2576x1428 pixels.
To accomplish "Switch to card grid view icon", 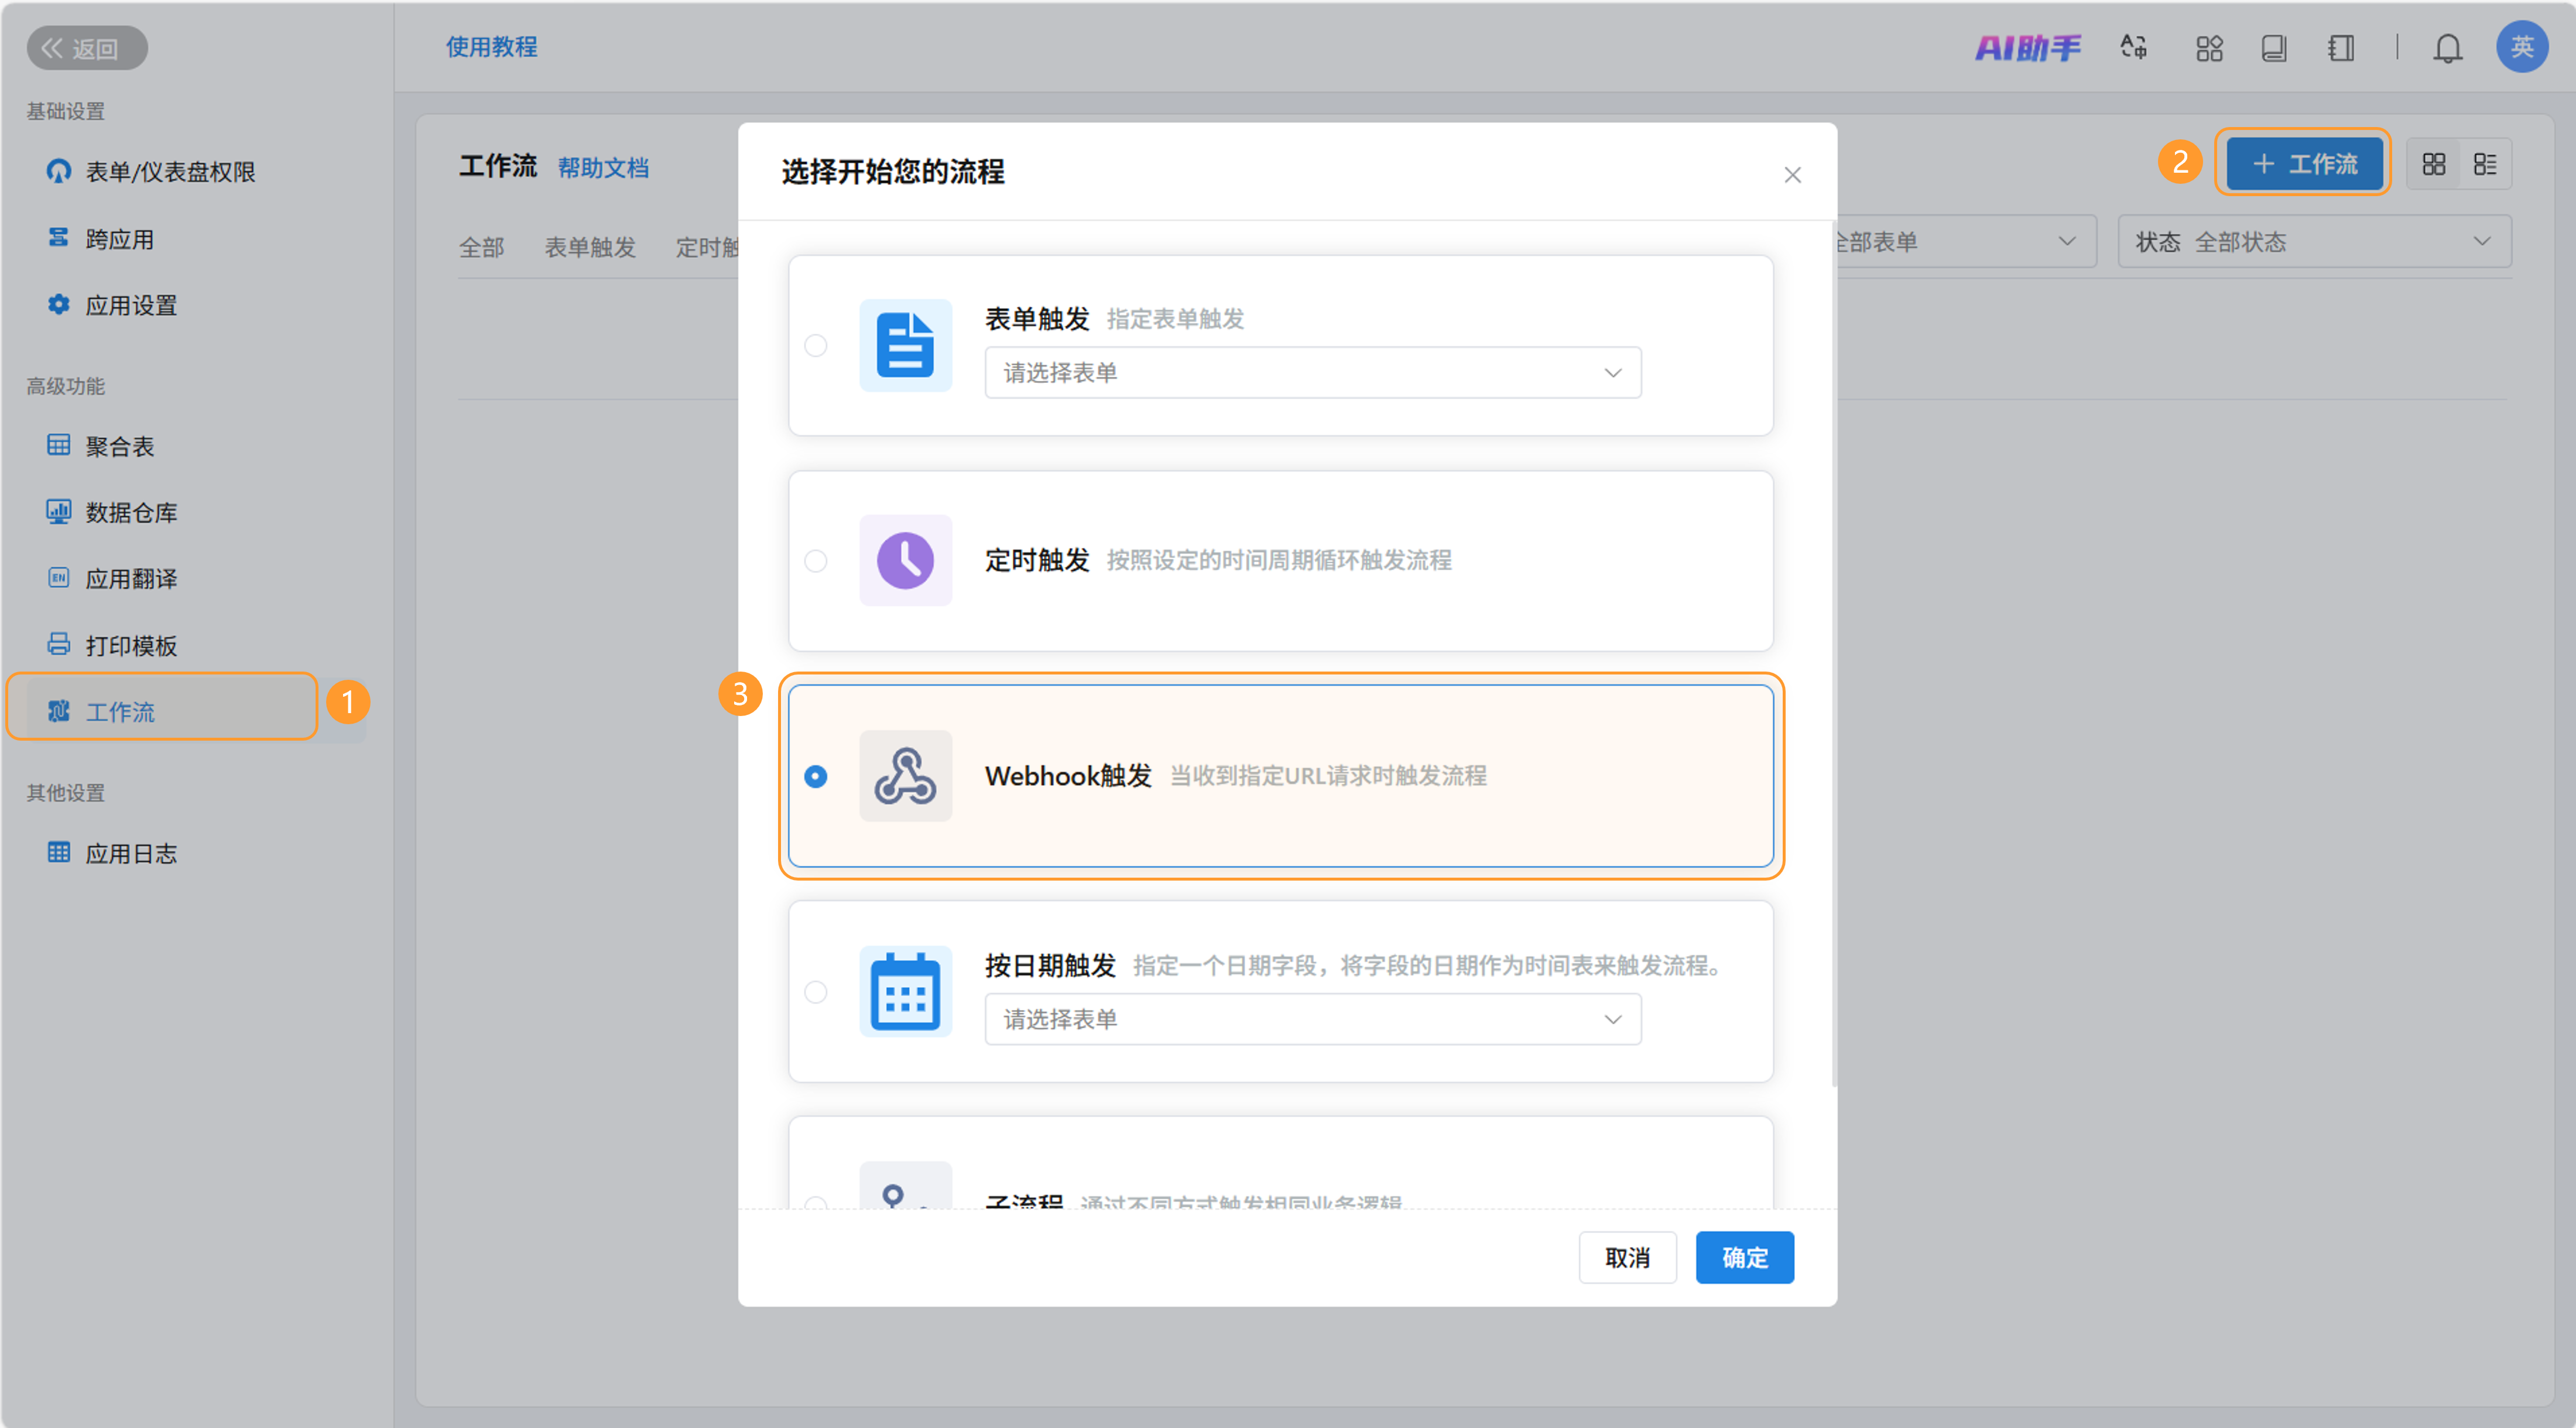I will point(2433,164).
